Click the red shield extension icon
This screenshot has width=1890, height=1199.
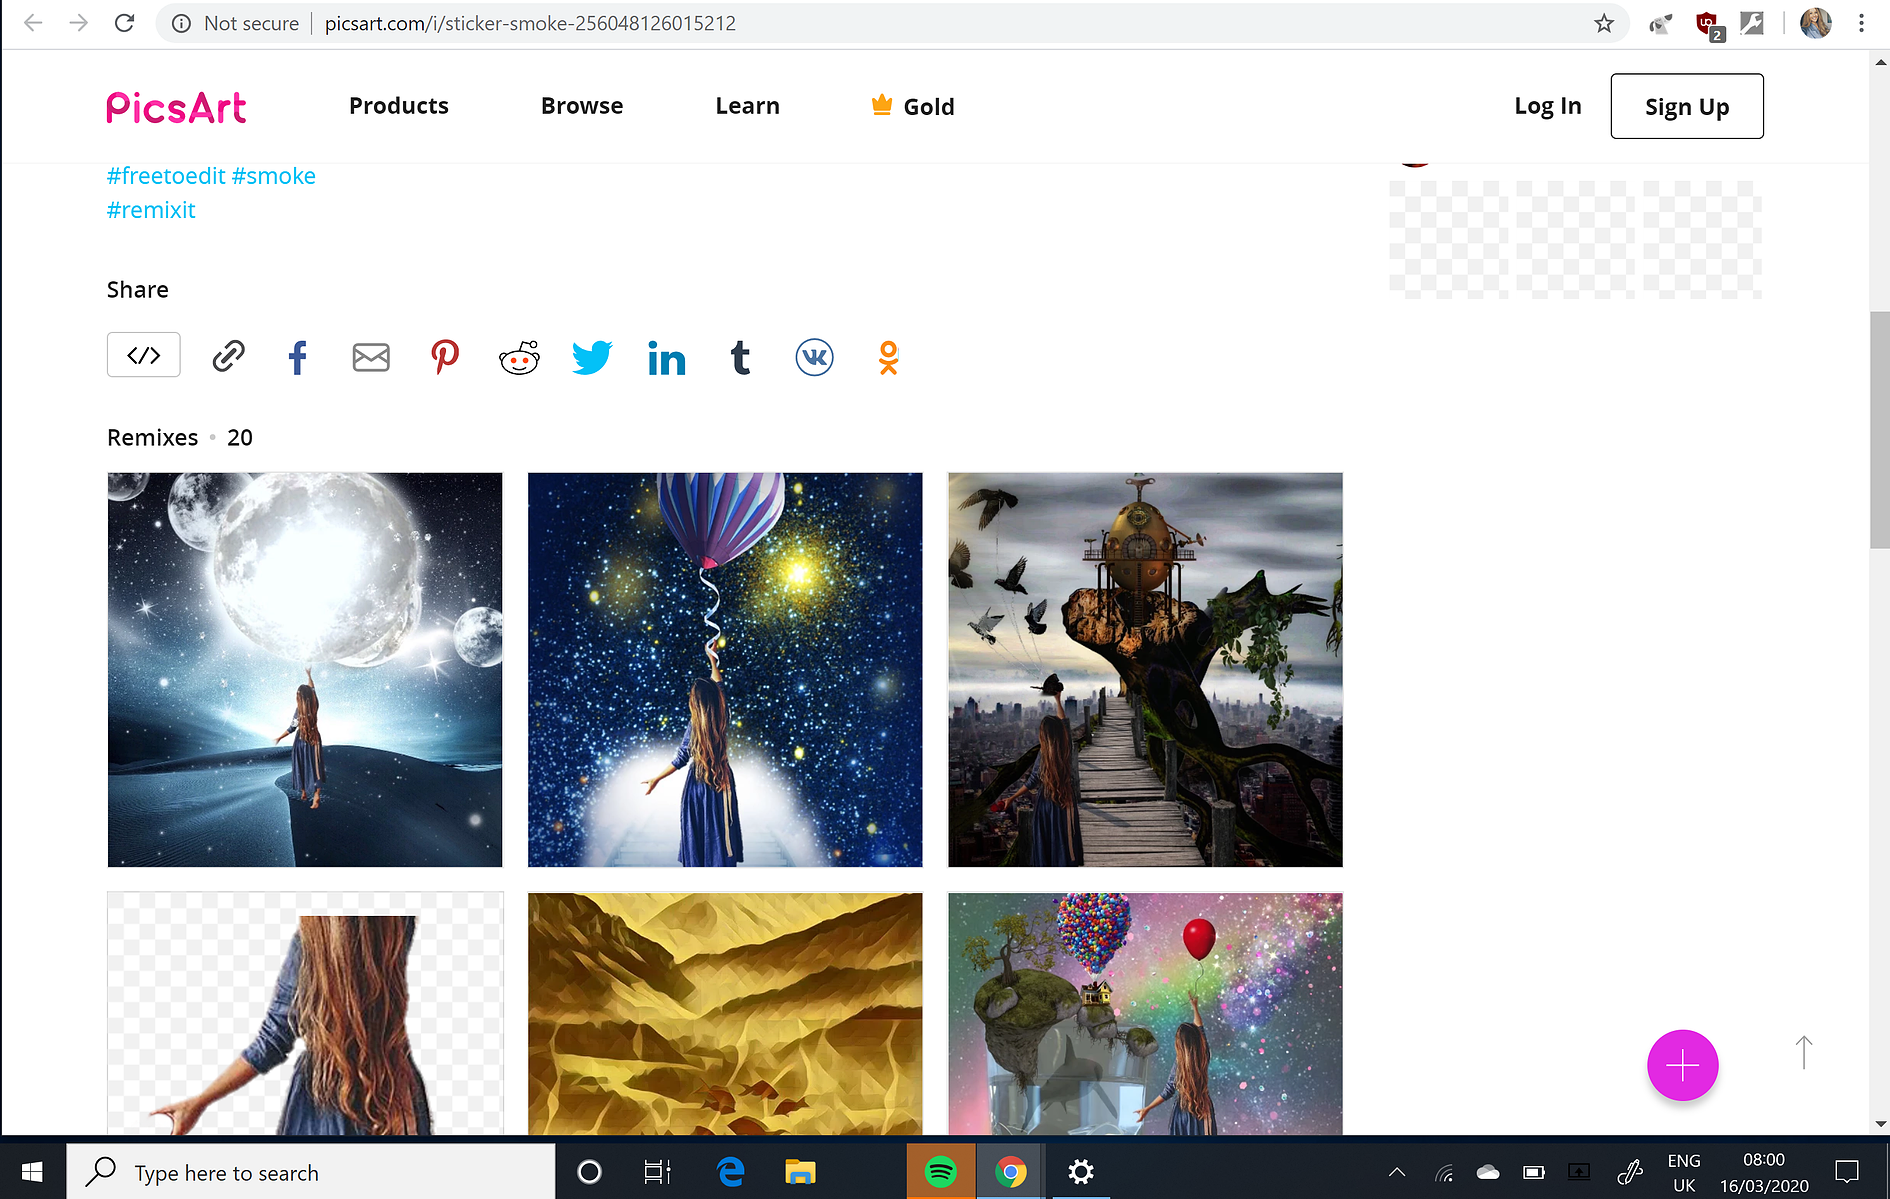(x=1708, y=24)
